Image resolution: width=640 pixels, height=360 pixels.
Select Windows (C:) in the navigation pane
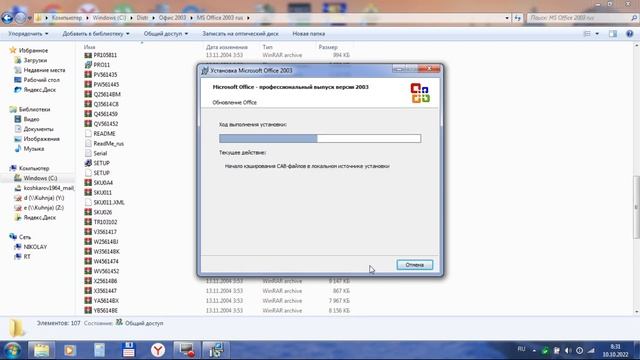point(40,178)
